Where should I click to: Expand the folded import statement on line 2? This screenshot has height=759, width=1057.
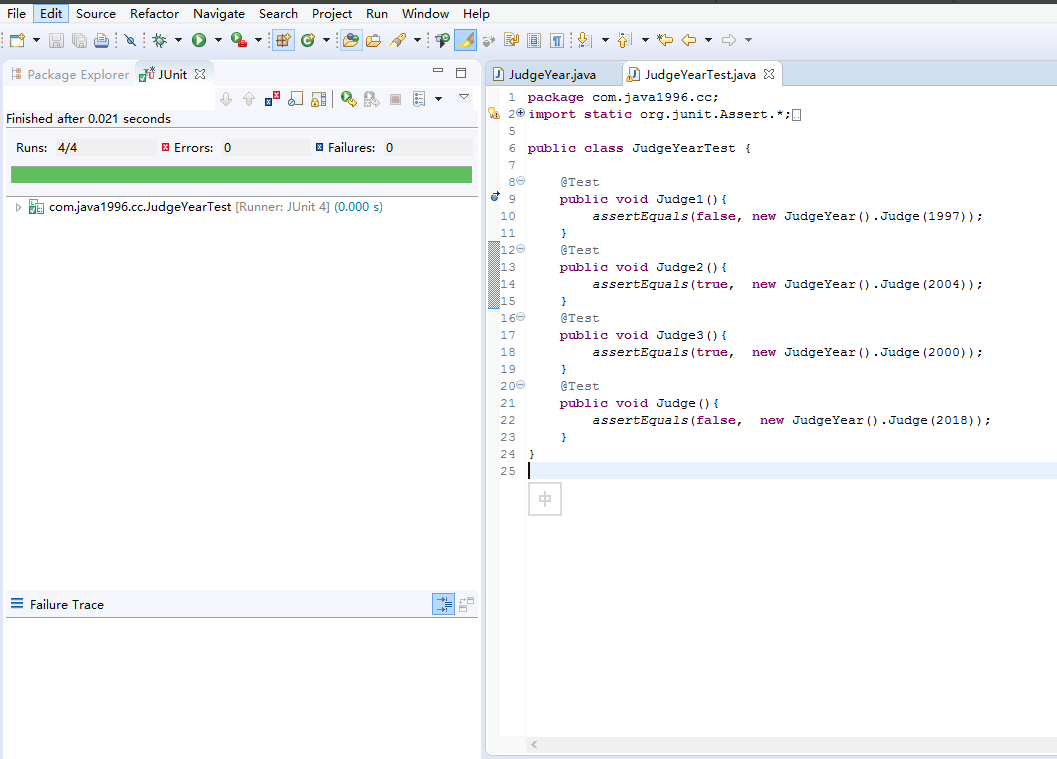(520, 114)
